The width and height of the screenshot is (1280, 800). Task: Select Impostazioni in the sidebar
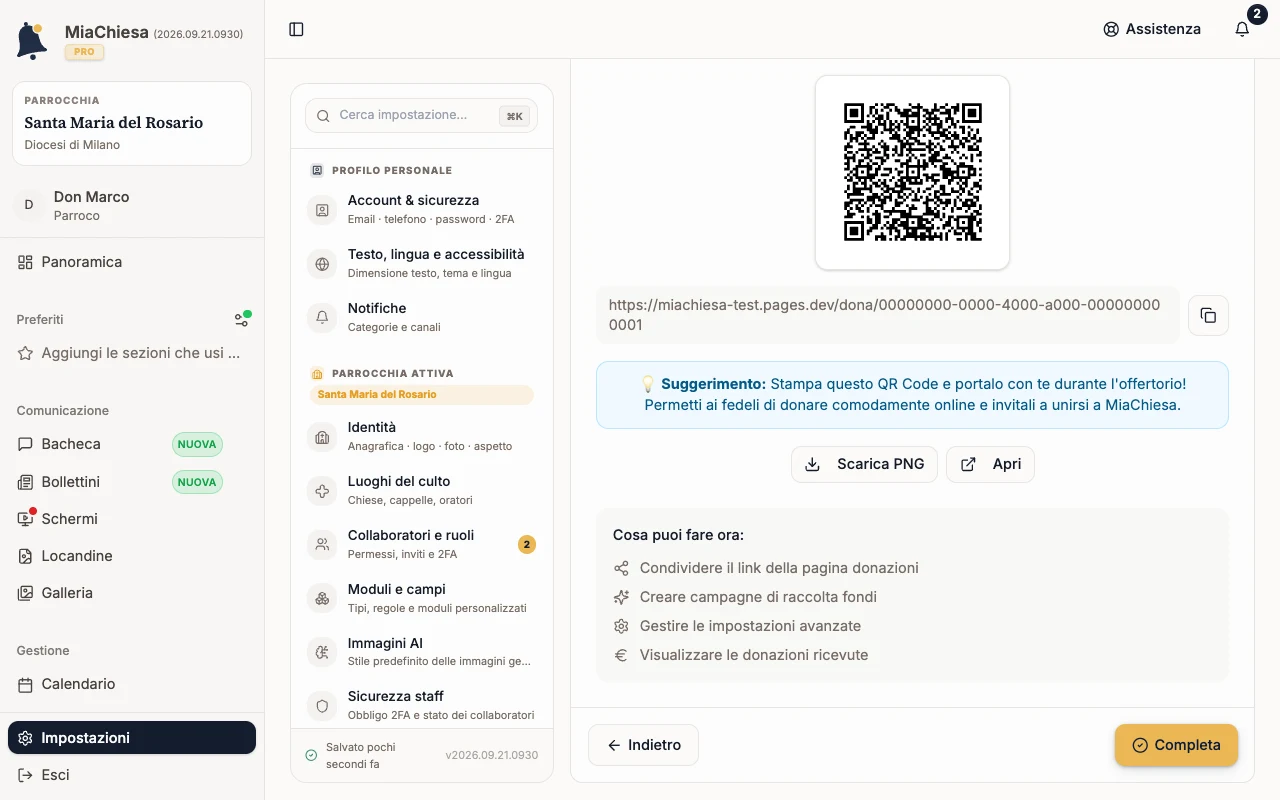[132, 738]
